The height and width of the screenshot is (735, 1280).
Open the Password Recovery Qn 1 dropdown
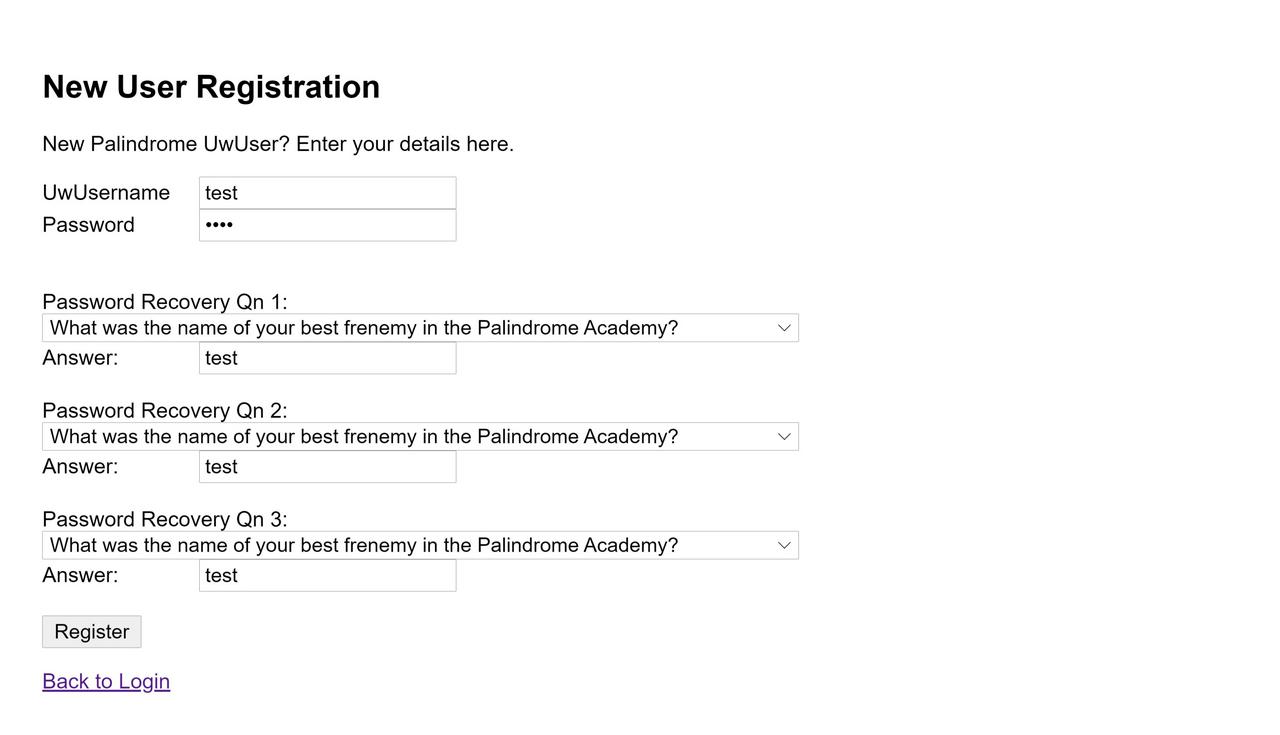(420, 327)
